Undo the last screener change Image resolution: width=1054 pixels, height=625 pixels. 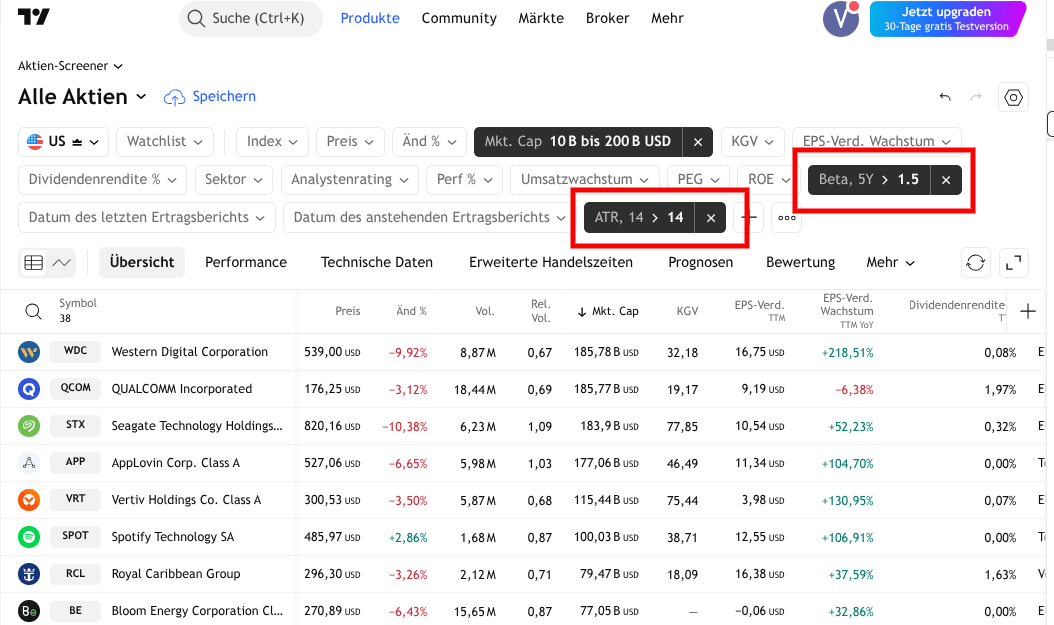pos(945,97)
